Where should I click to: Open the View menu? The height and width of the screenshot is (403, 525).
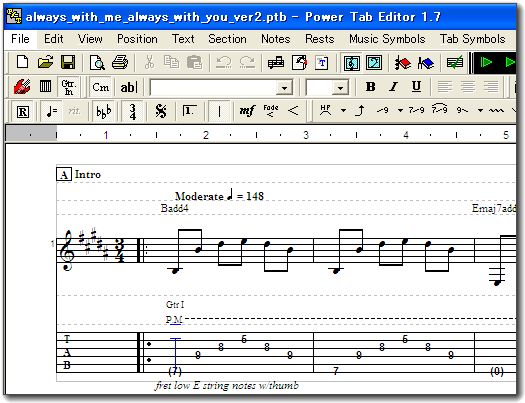click(90, 39)
